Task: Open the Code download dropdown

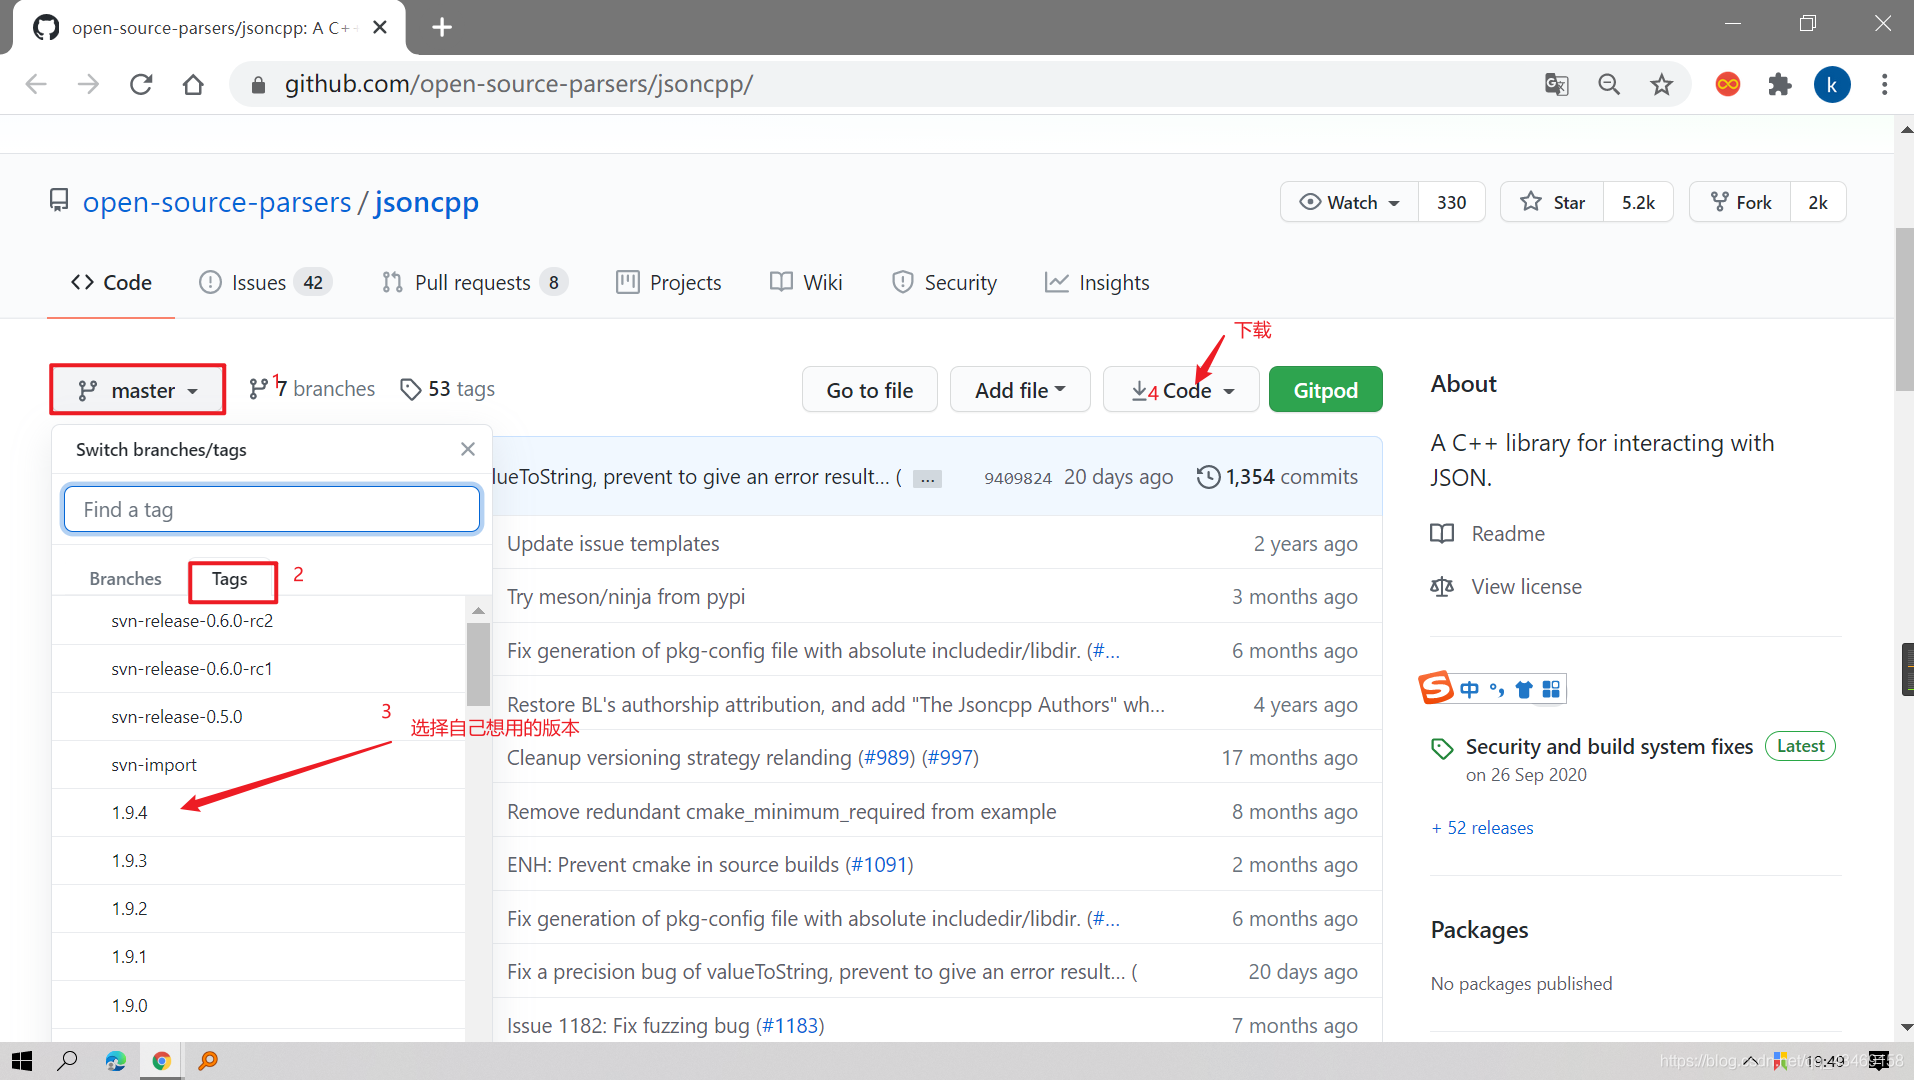Action: (x=1181, y=390)
